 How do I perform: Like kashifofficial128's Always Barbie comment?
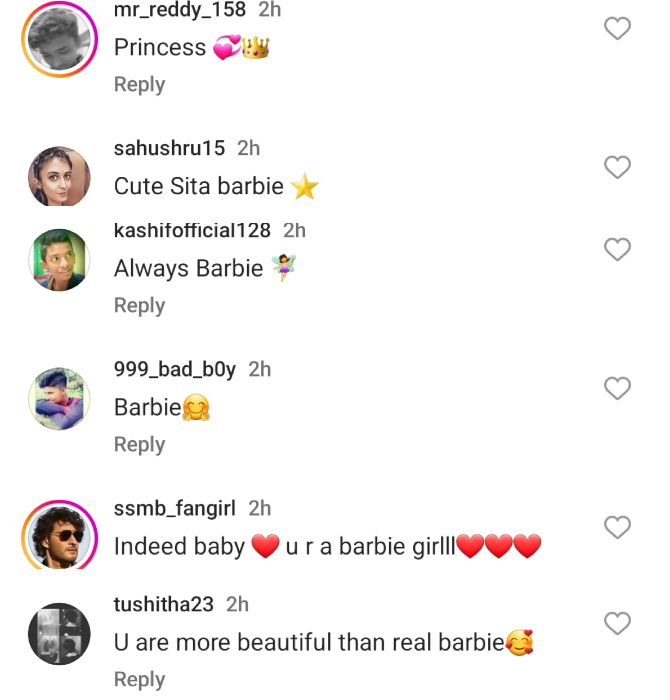pyautogui.click(x=618, y=249)
